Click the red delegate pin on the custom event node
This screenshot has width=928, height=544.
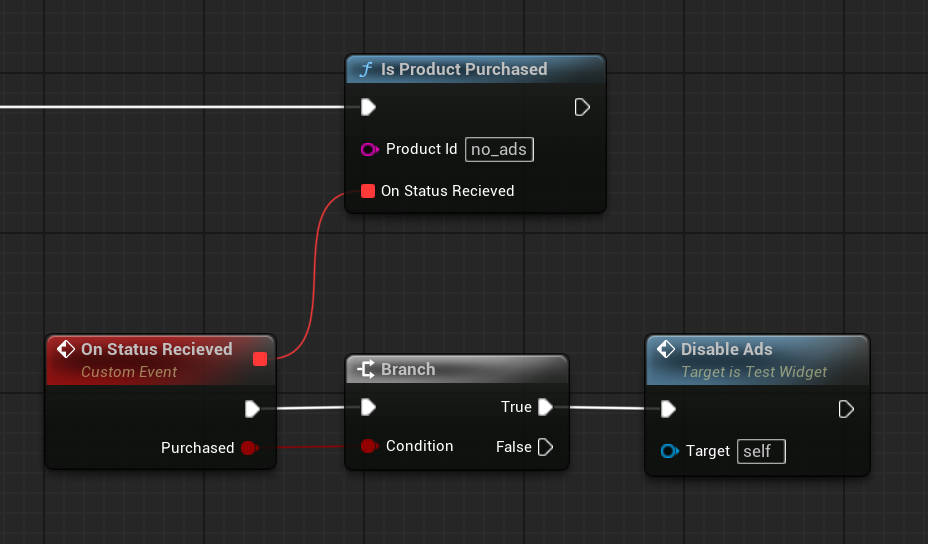click(x=260, y=359)
